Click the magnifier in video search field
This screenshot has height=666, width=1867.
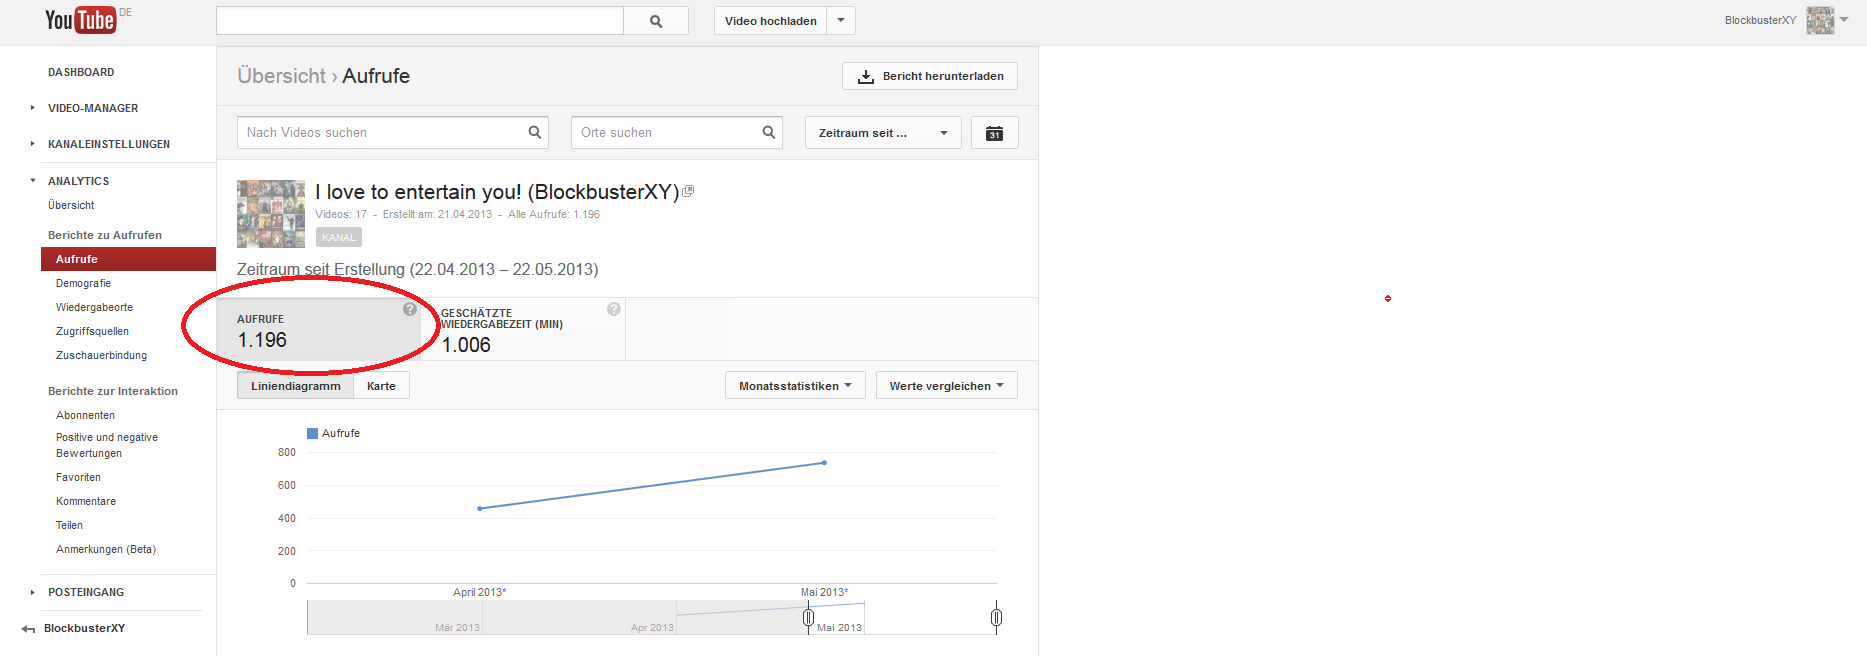pos(535,132)
